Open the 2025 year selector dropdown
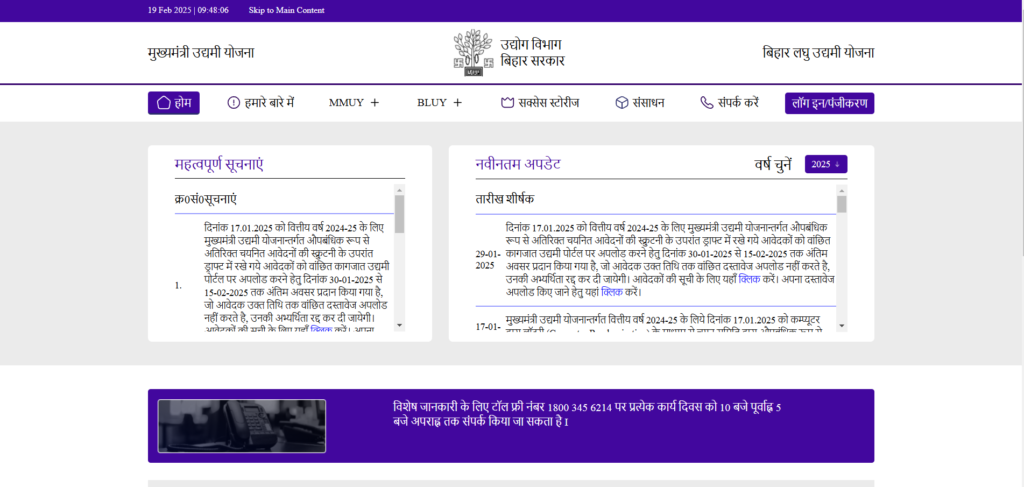The image size is (1024, 487). [826, 165]
